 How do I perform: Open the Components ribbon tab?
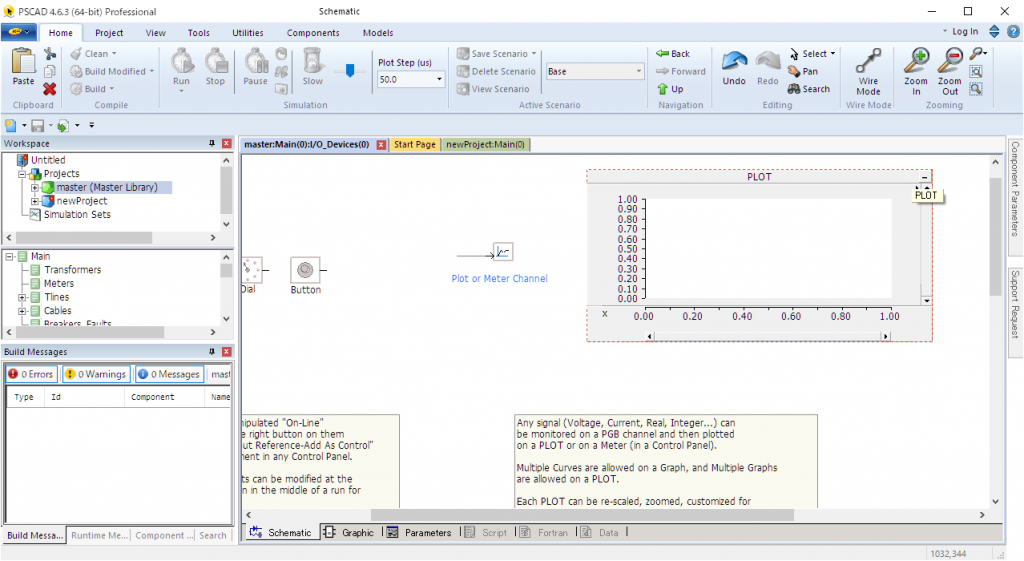coord(312,33)
